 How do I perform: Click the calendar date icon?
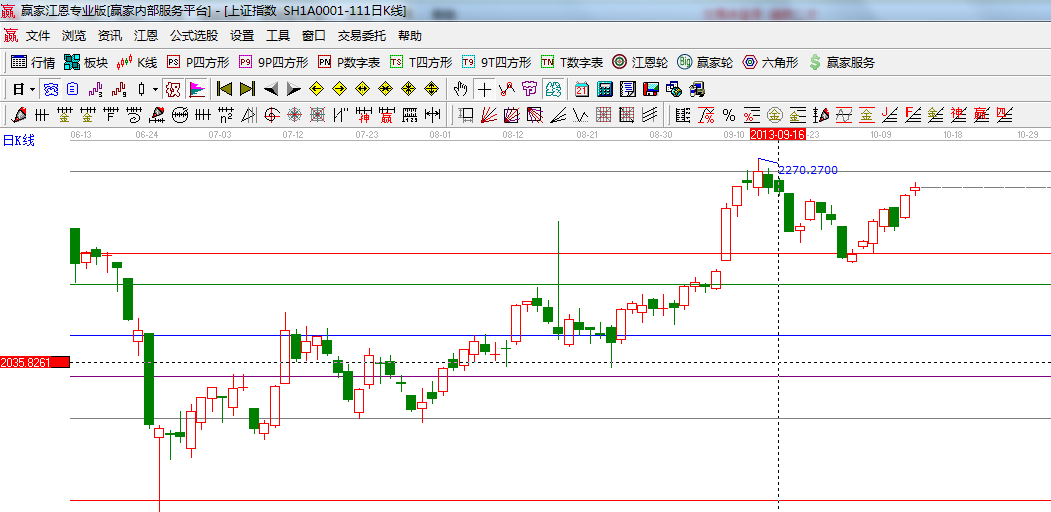coord(581,89)
